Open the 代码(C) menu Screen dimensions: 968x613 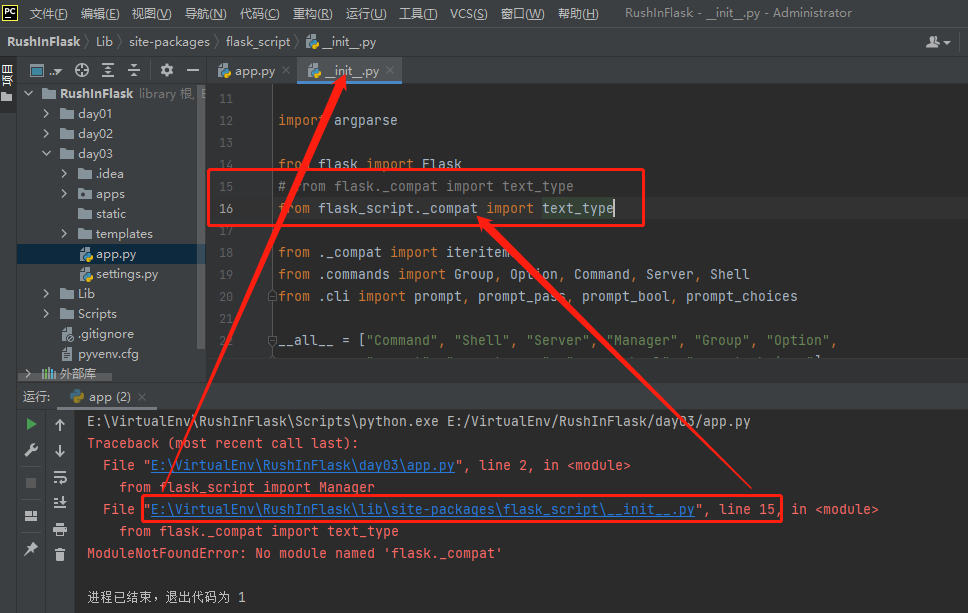point(259,13)
